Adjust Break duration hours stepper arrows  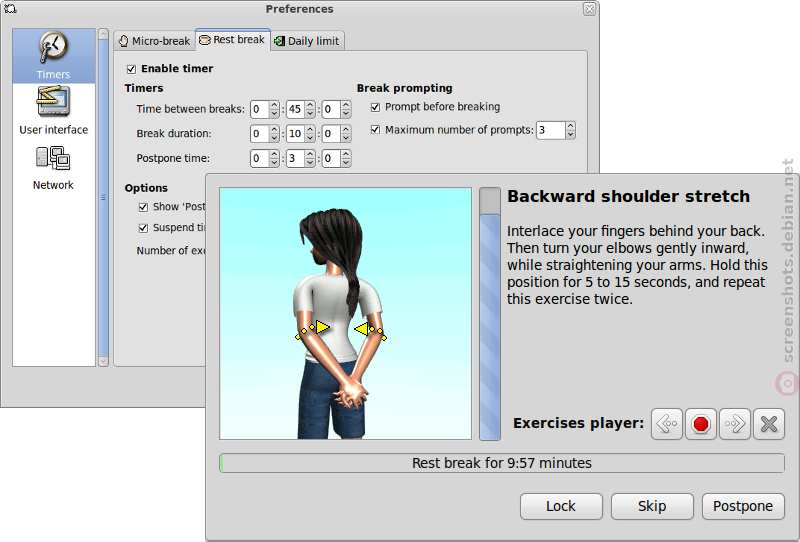(274, 134)
